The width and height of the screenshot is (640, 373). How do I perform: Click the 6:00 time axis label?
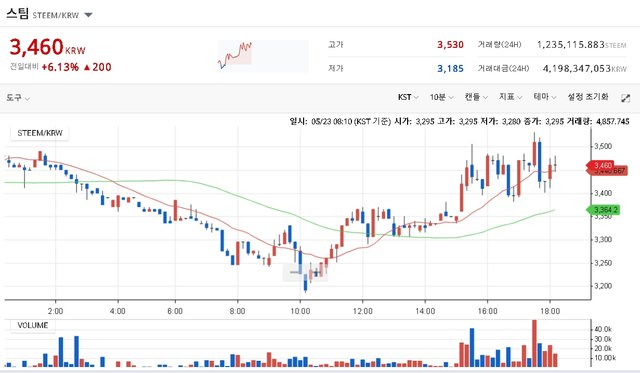point(175,311)
